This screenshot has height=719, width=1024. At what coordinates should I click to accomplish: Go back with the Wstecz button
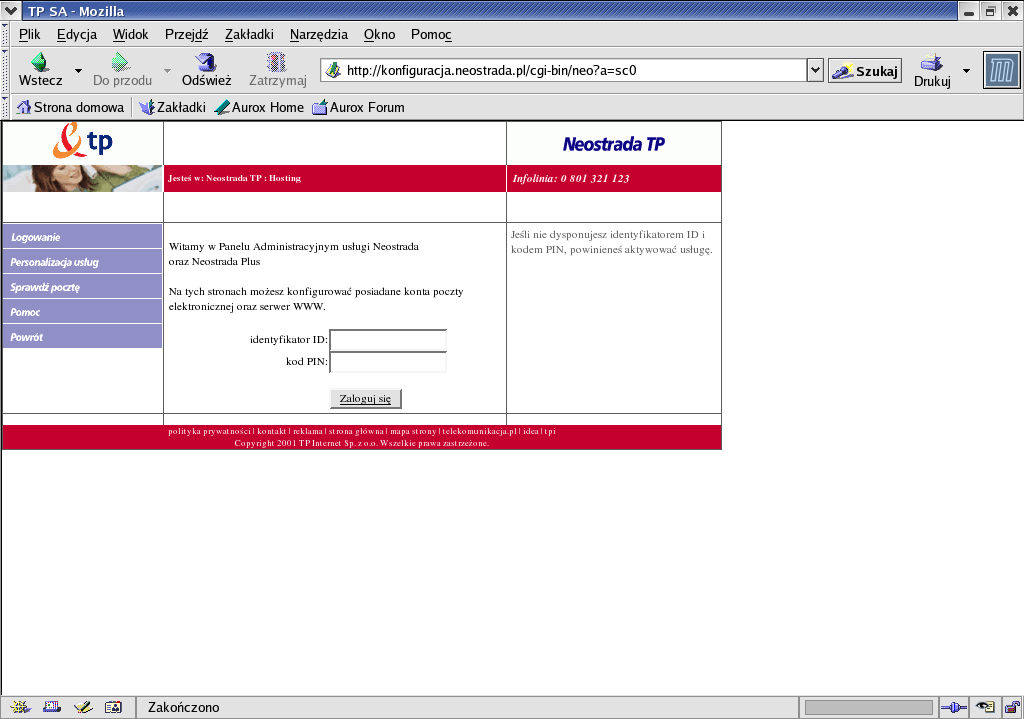[40, 70]
